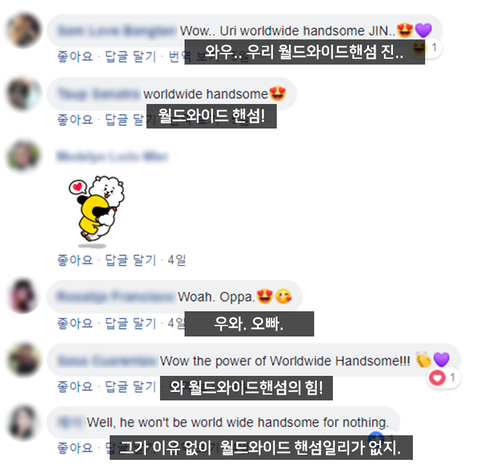
Task: Click 답글 달기 under the first comment
Action: (131, 56)
